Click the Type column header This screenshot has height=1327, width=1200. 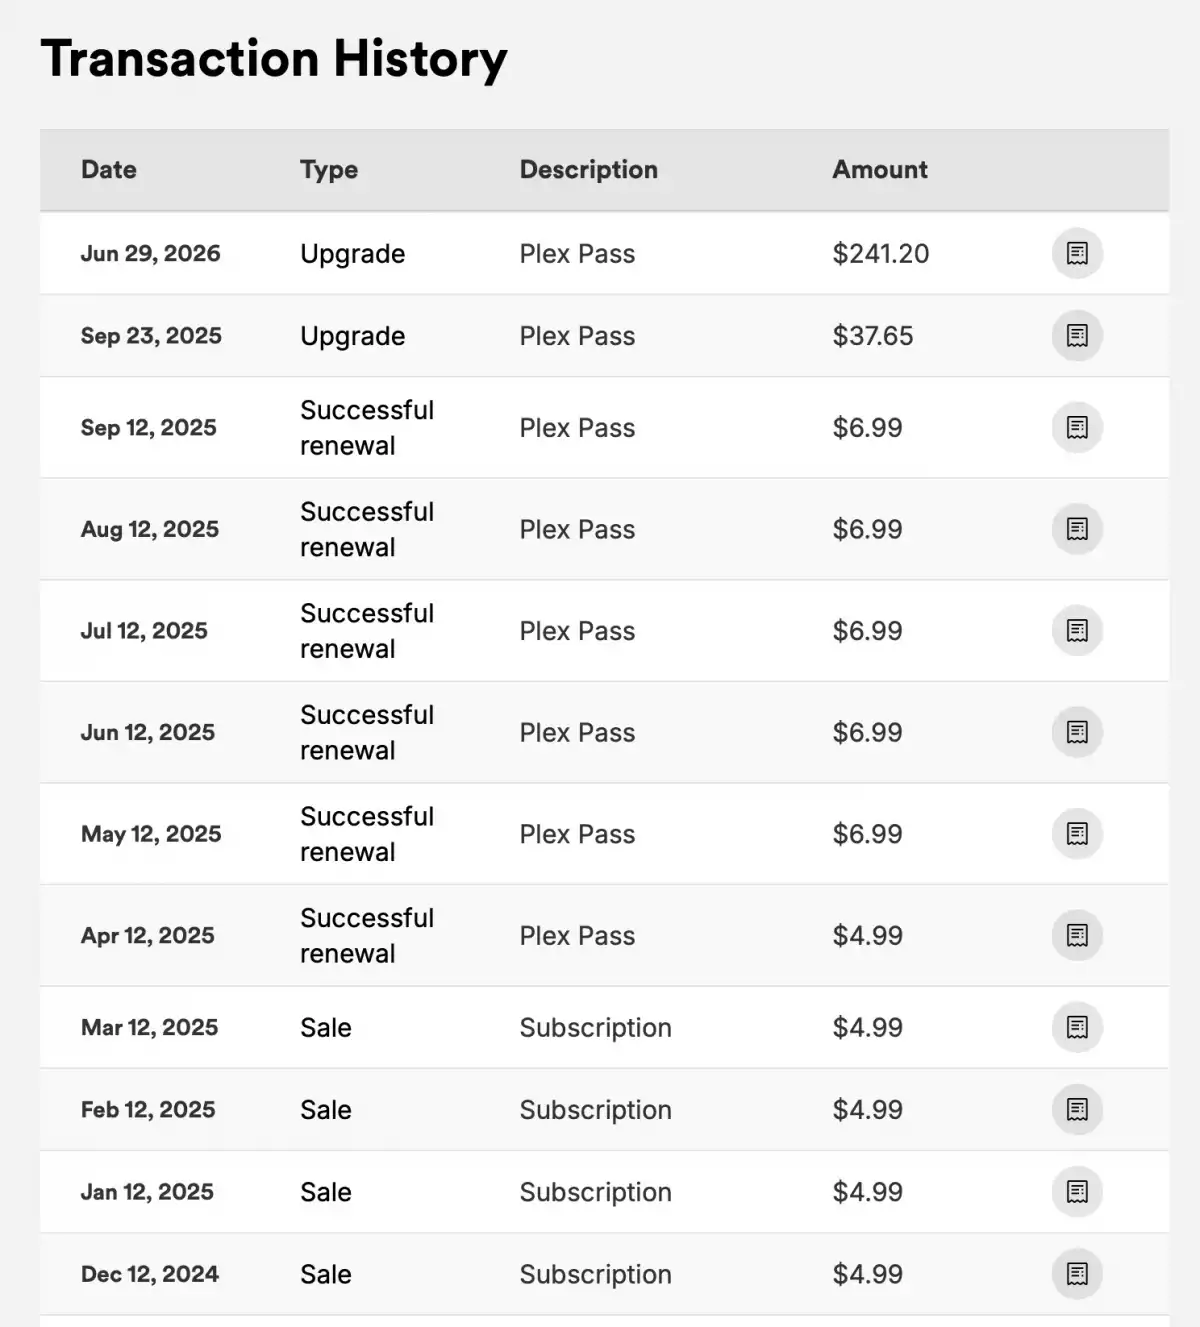click(329, 170)
